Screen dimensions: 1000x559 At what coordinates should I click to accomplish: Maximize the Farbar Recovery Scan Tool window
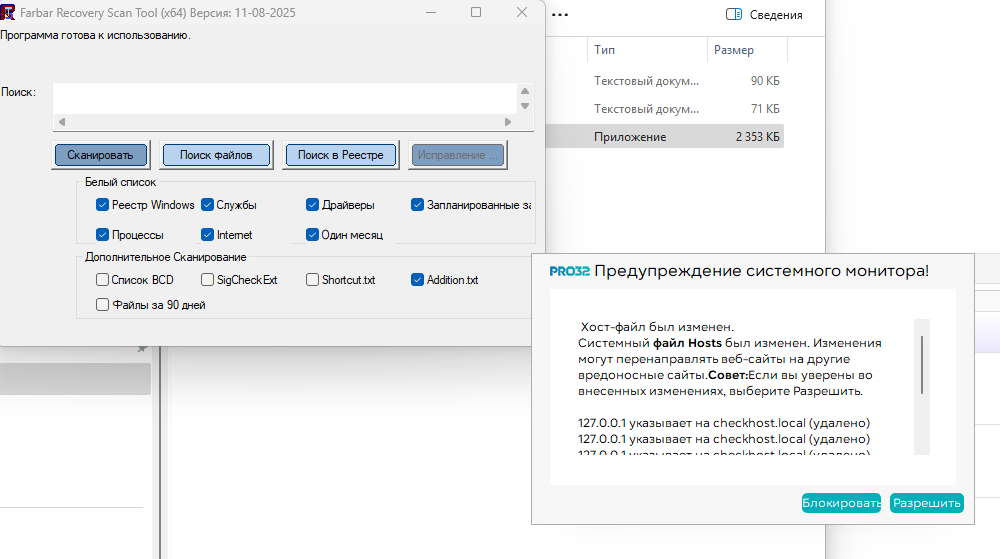tap(476, 12)
